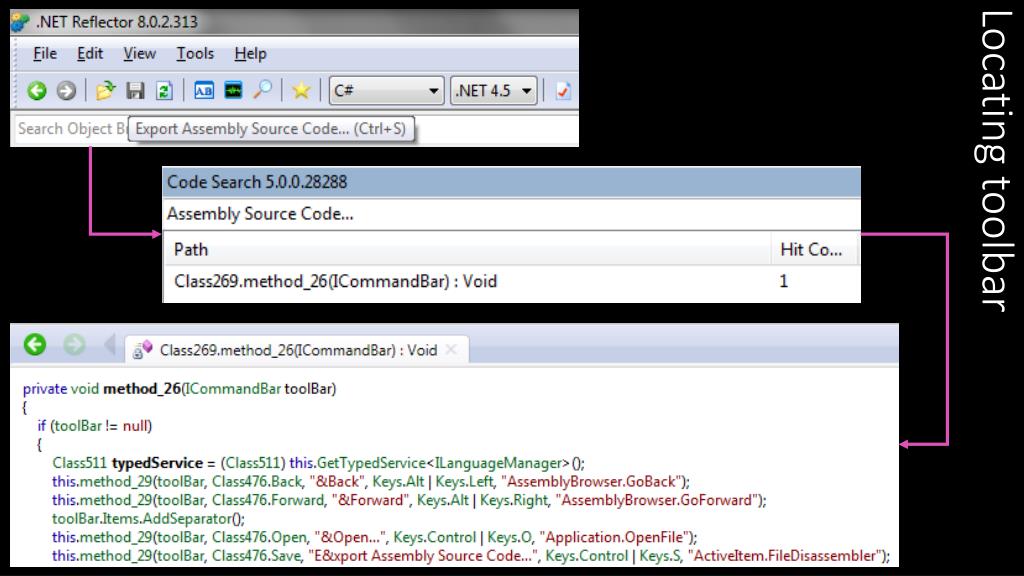Click the hit count value 1

point(784,281)
